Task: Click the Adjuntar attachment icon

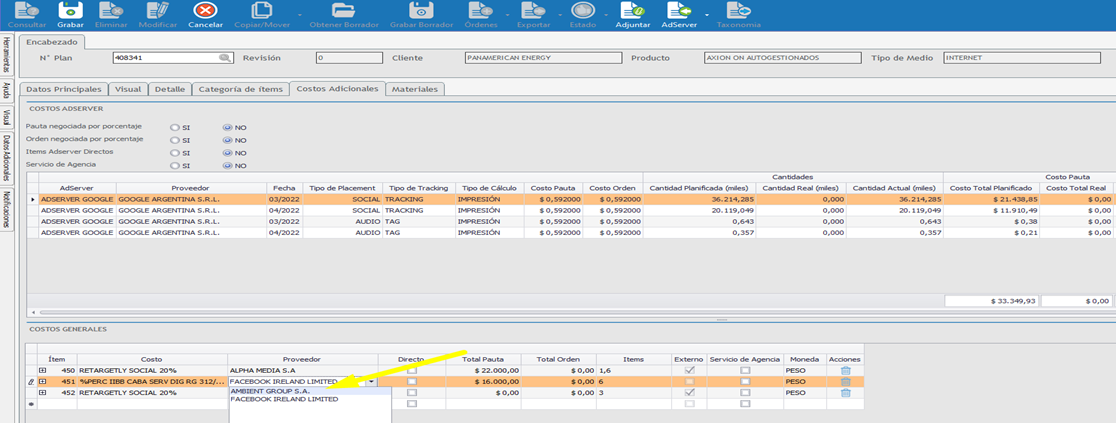Action: click(633, 11)
